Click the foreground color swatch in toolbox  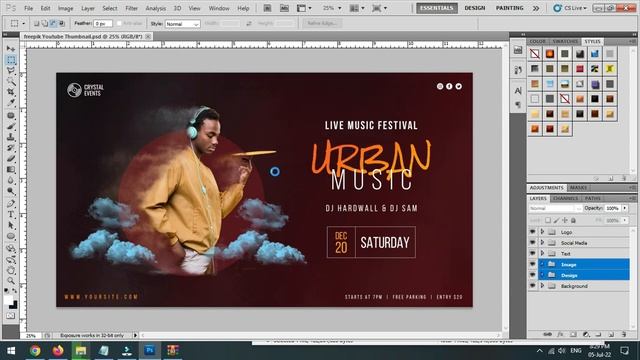pyautogui.click(x=8, y=300)
